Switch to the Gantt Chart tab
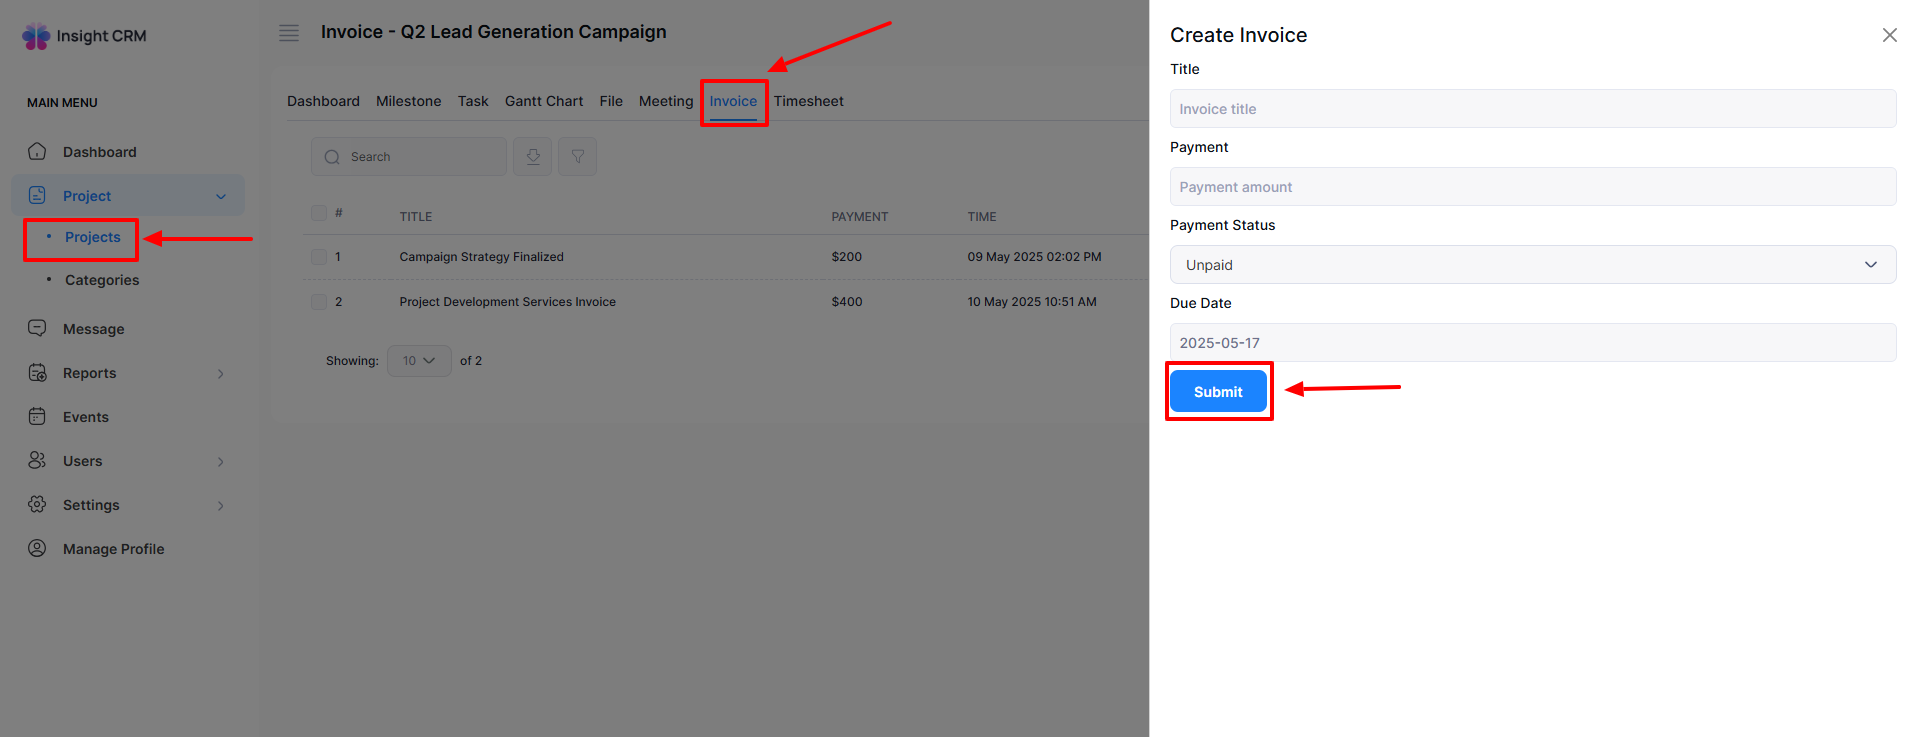This screenshot has height=737, width=1916. click(543, 101)
